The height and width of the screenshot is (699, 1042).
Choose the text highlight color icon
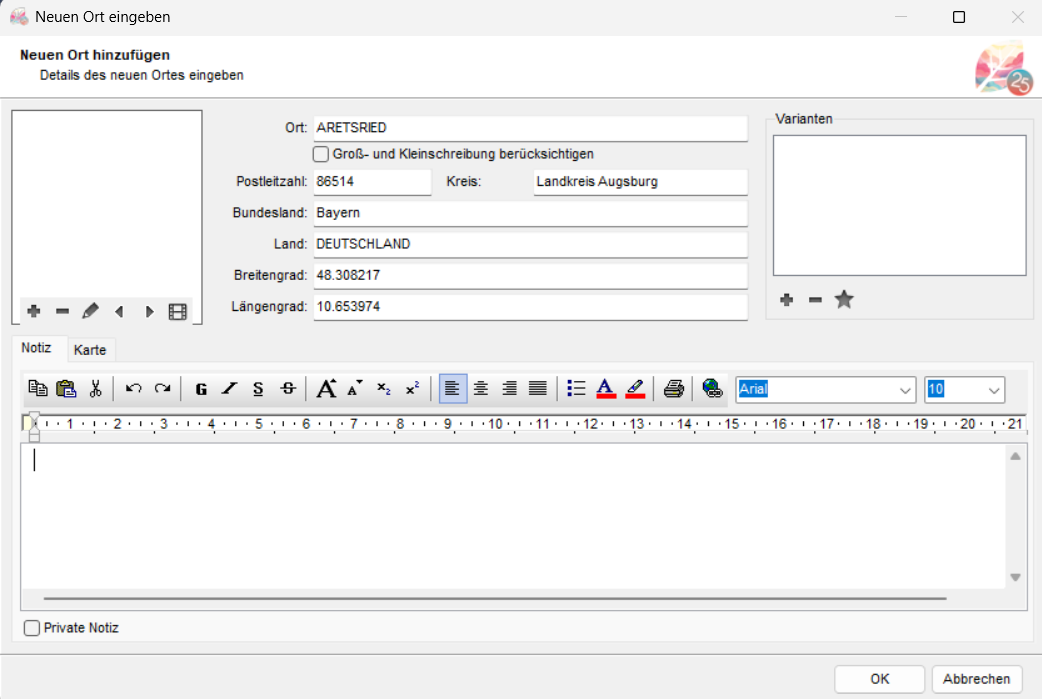pyautogui.click(x=635, y=388)
